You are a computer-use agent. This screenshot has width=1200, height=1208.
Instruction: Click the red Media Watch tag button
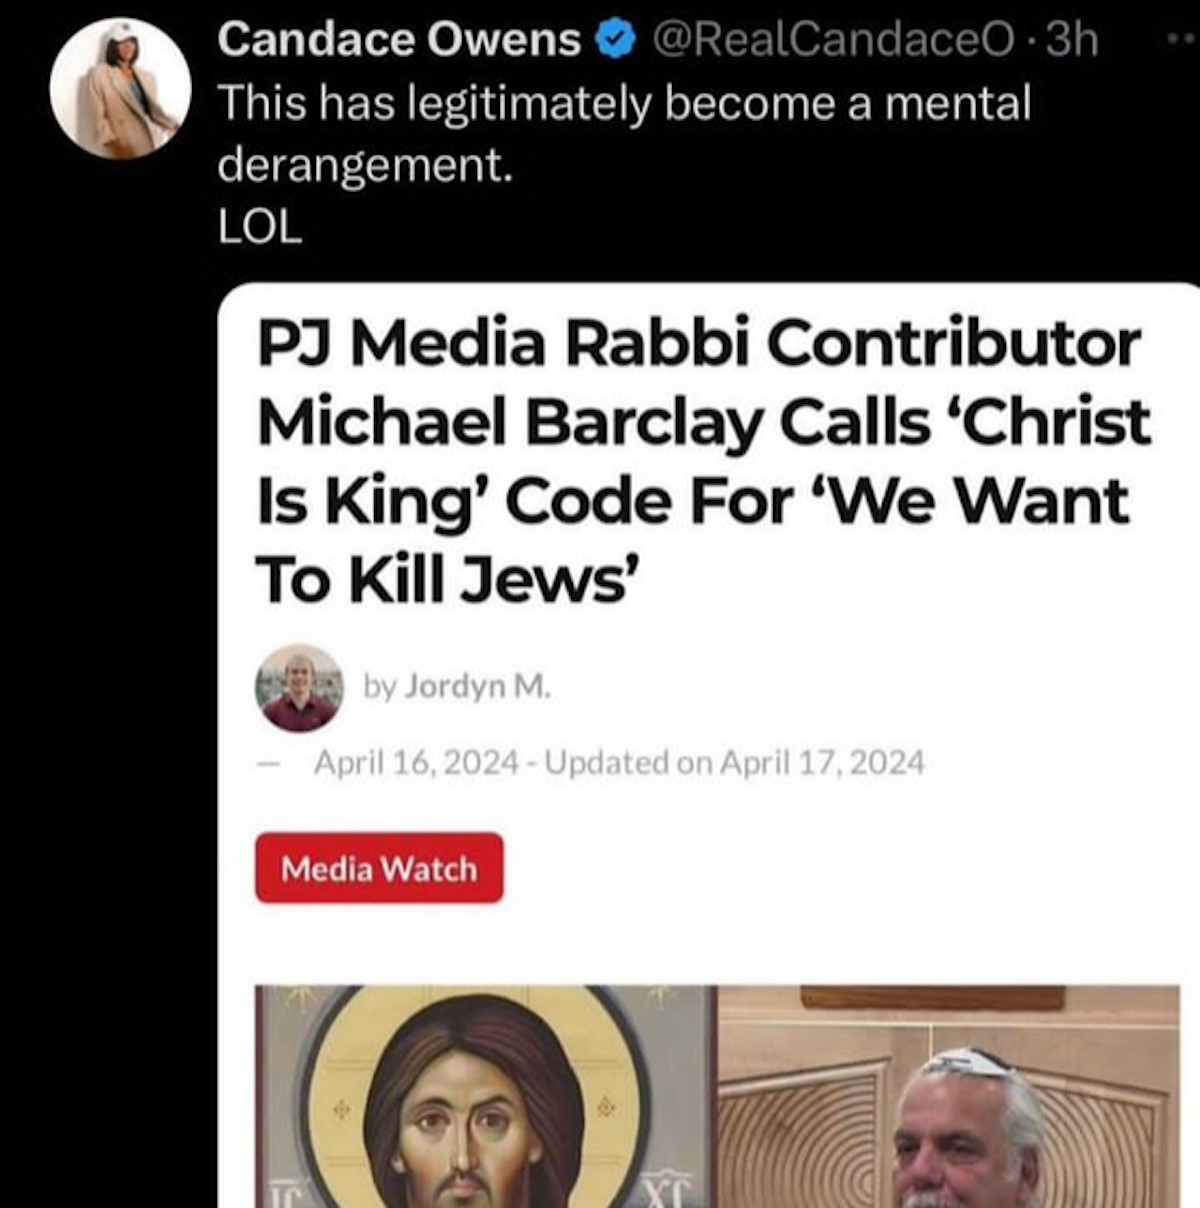tap(379, 868)
